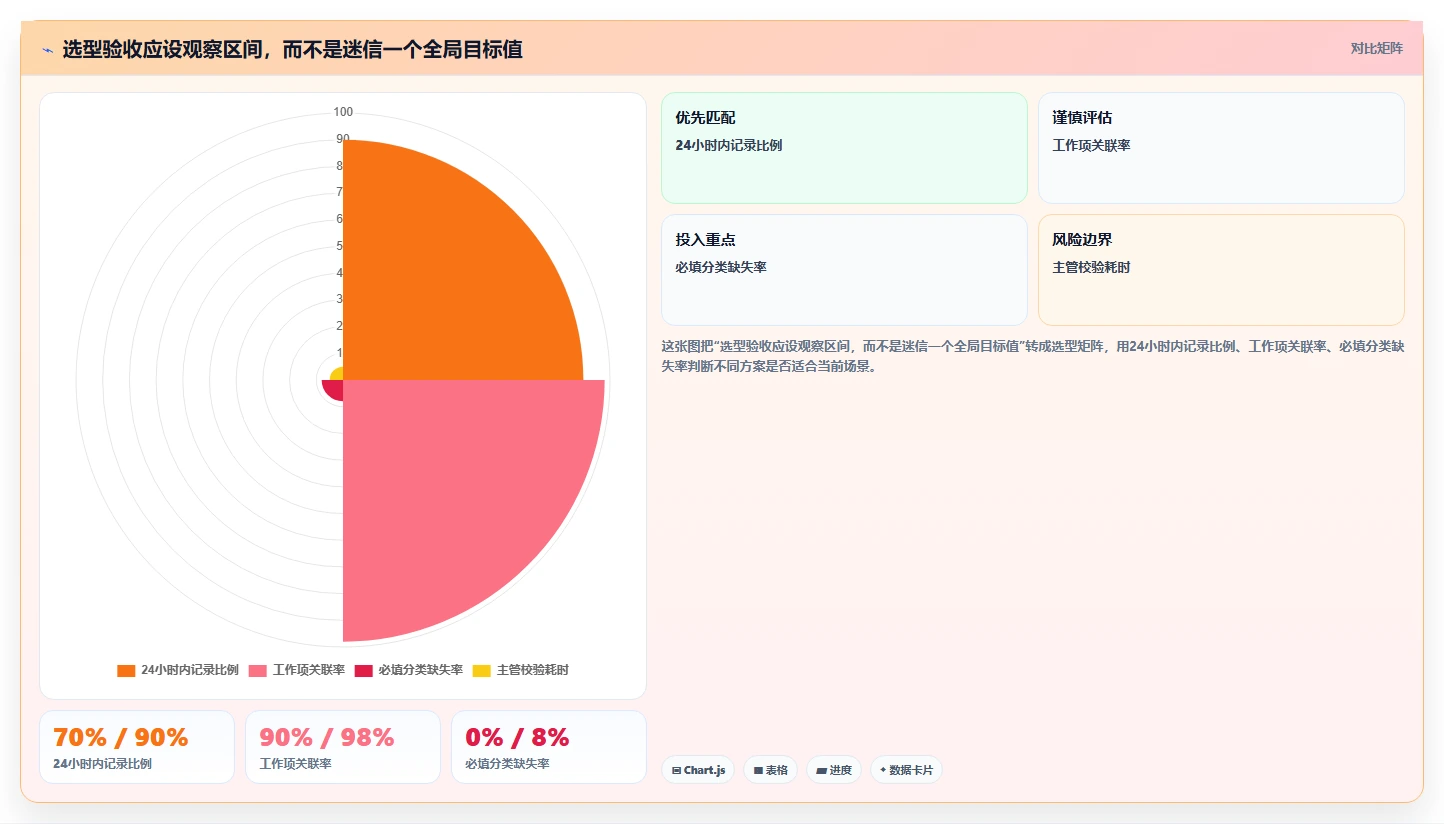Click the axis label 100 on chart
Image resolution: width=1444 pixels, height=824 pixels.
pyautogui.click(x=343, y=112)
